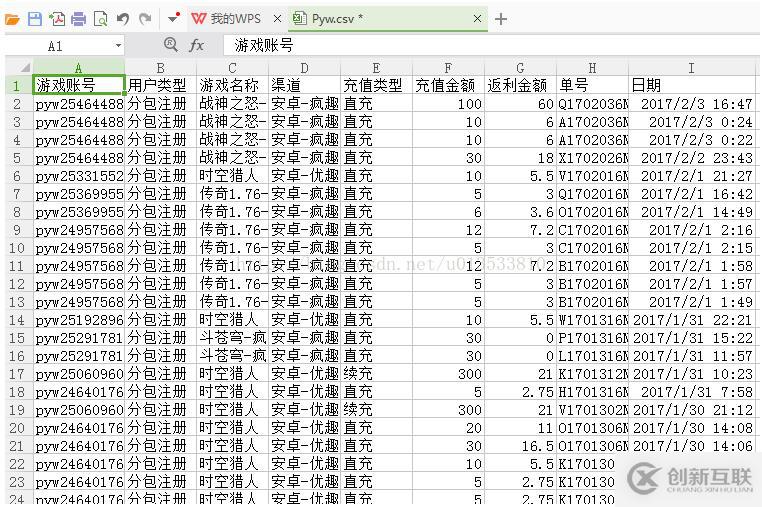Select row 6 header
Screen dimensions: 762x507
pyautogui.click(x=17, y=176)
